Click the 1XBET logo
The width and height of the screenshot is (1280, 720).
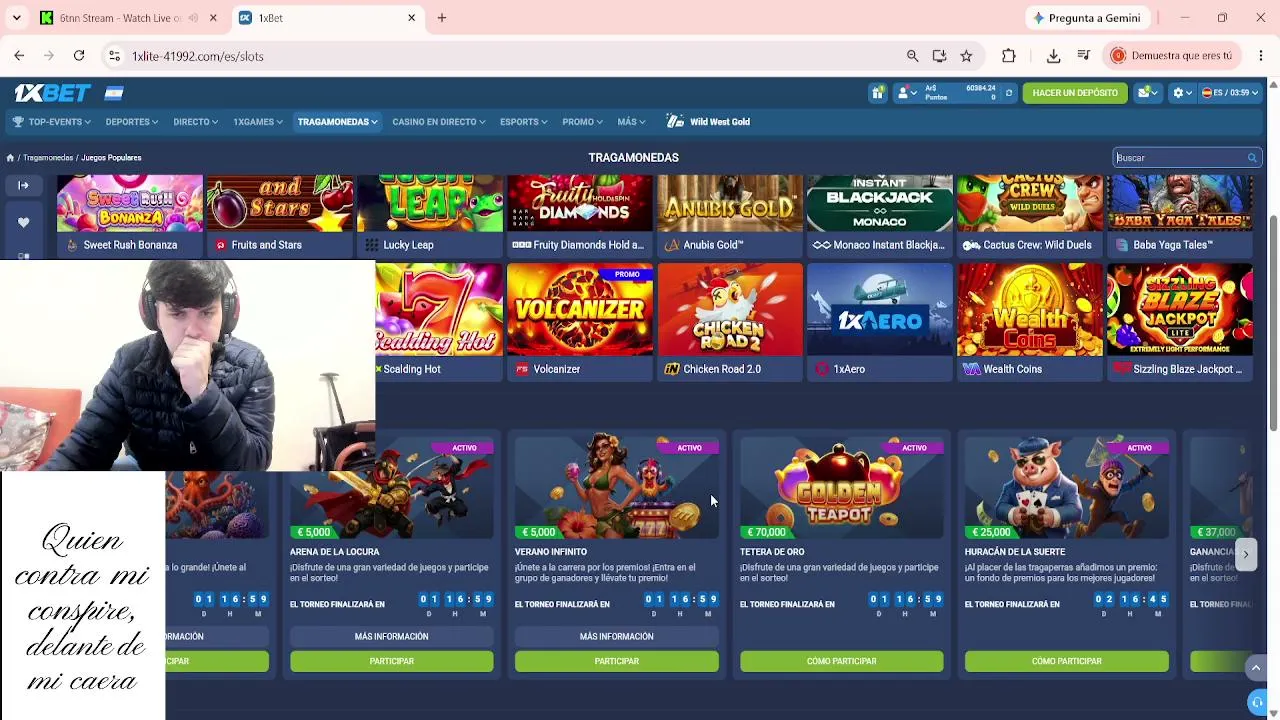tap(52, 93)
